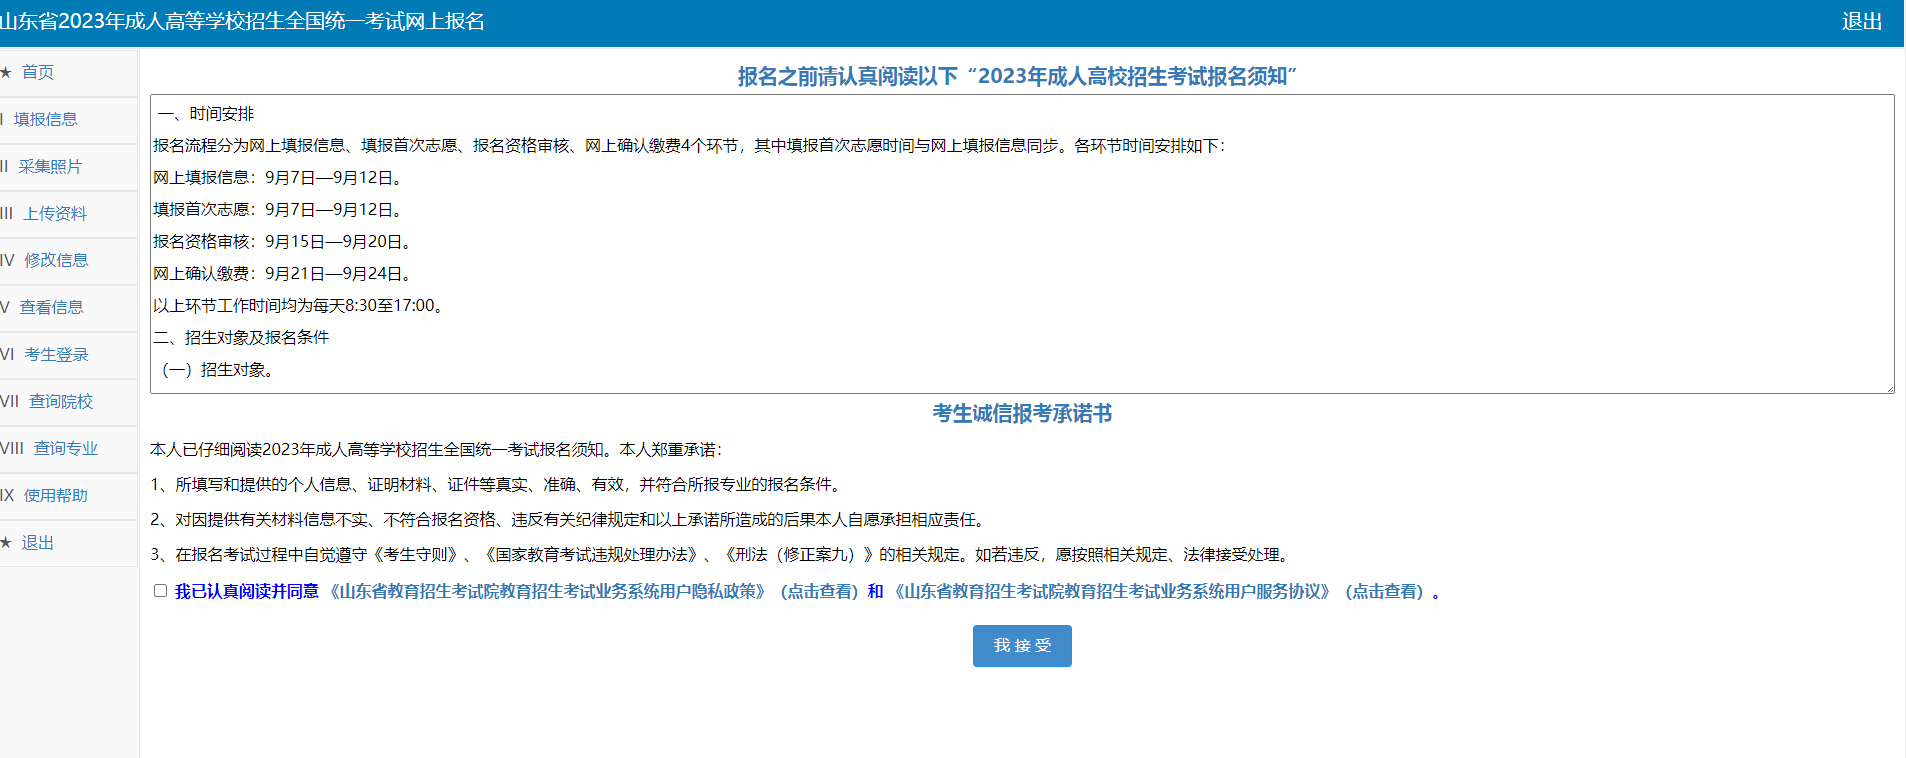Click the notice box's corner handle
1906x758 pixels.
1888,388
